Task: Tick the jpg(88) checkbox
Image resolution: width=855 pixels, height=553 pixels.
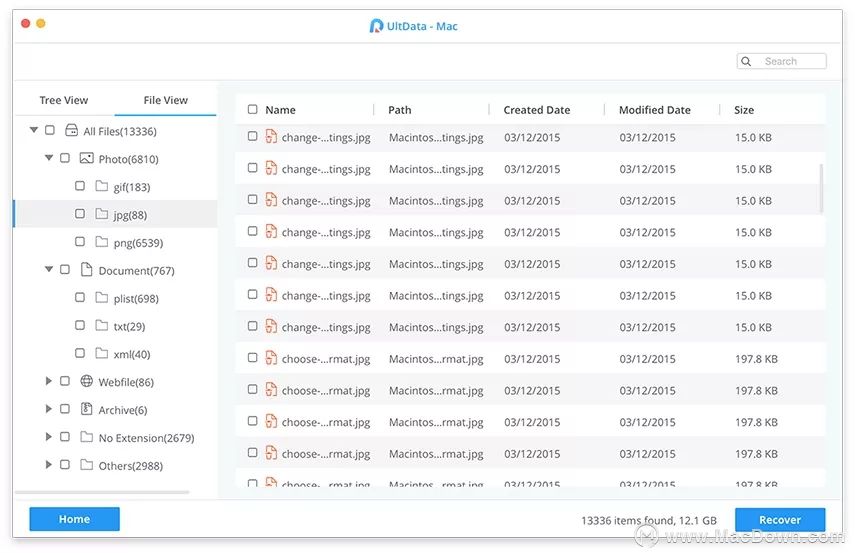Action: pyautogui.click(x=80, y=214)
